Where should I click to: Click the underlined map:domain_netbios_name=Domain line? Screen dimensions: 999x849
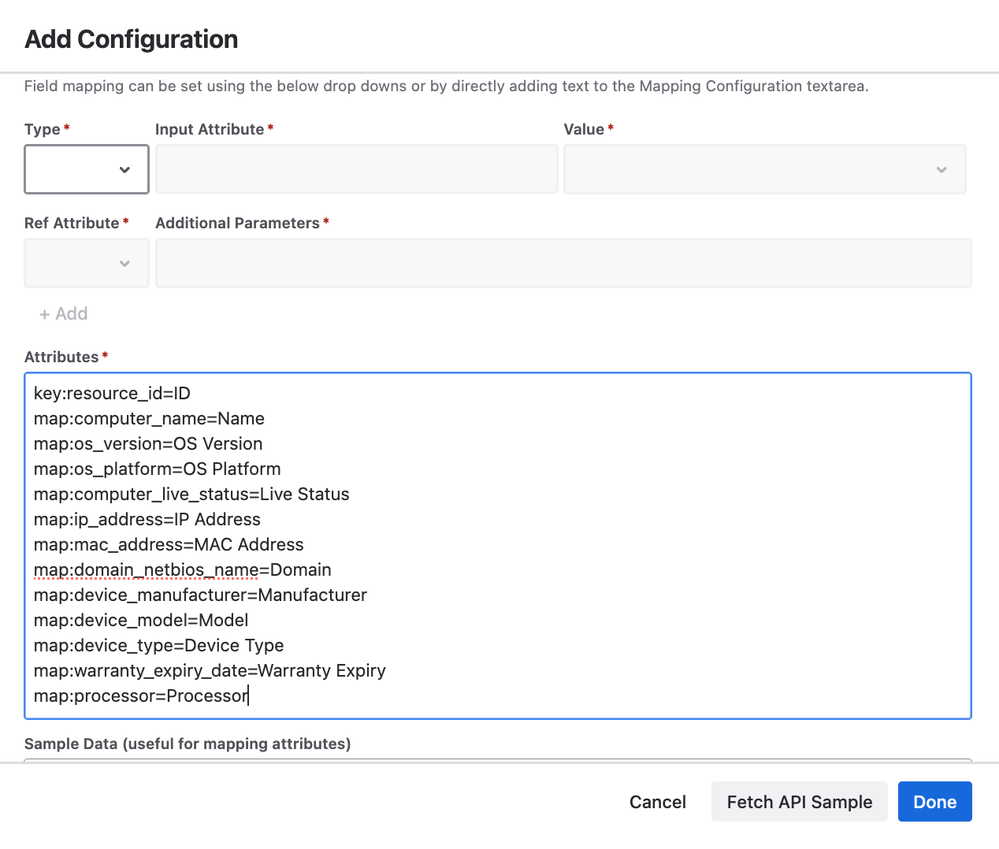click(x=182, y=570)
